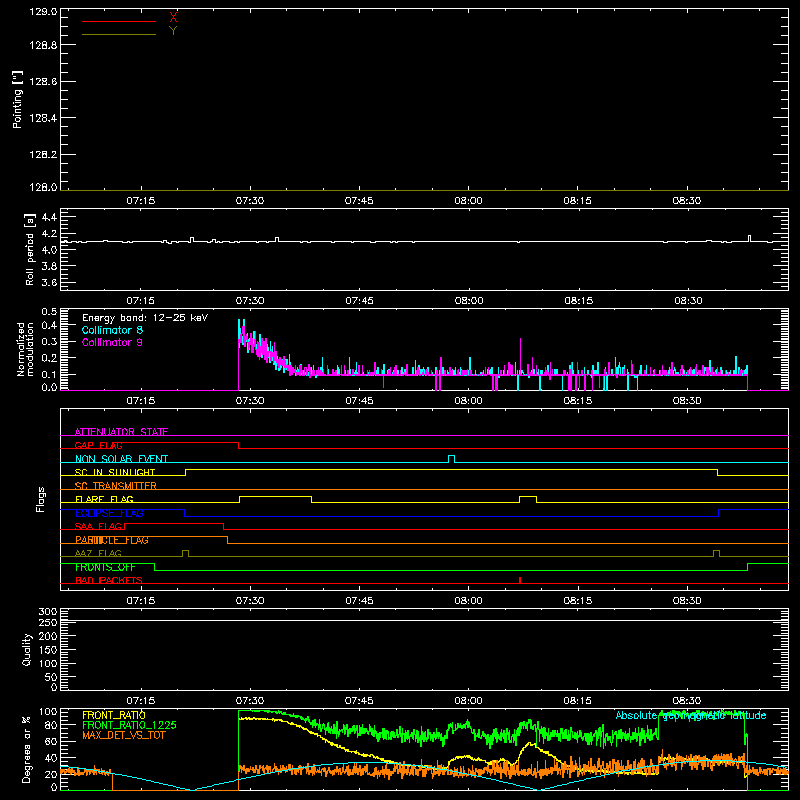Select the magenta Collimator 9 legend label
Viewport: 800px width, 800px height.
(x=112, y=342)
